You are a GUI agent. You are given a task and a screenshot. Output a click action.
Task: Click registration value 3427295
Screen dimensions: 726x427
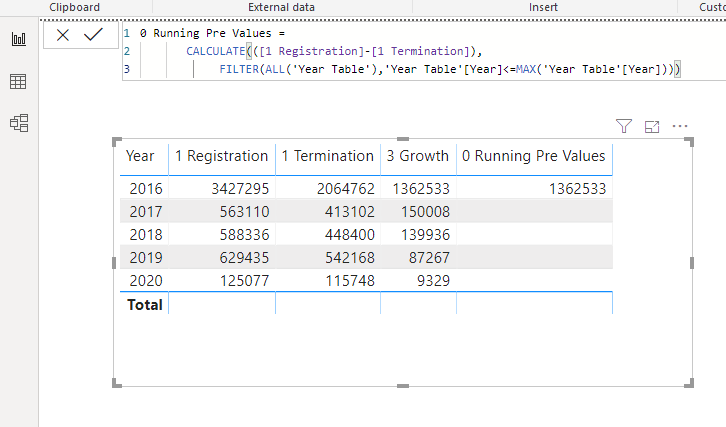240,188
